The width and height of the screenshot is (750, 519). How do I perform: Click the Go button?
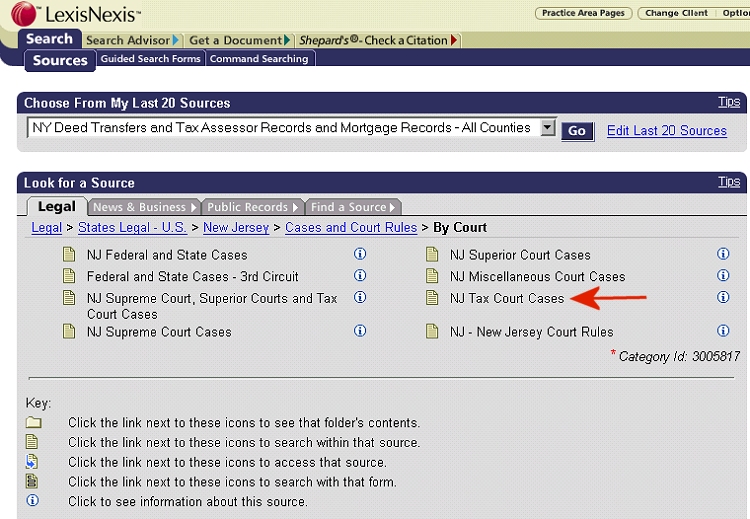[577, 131]
